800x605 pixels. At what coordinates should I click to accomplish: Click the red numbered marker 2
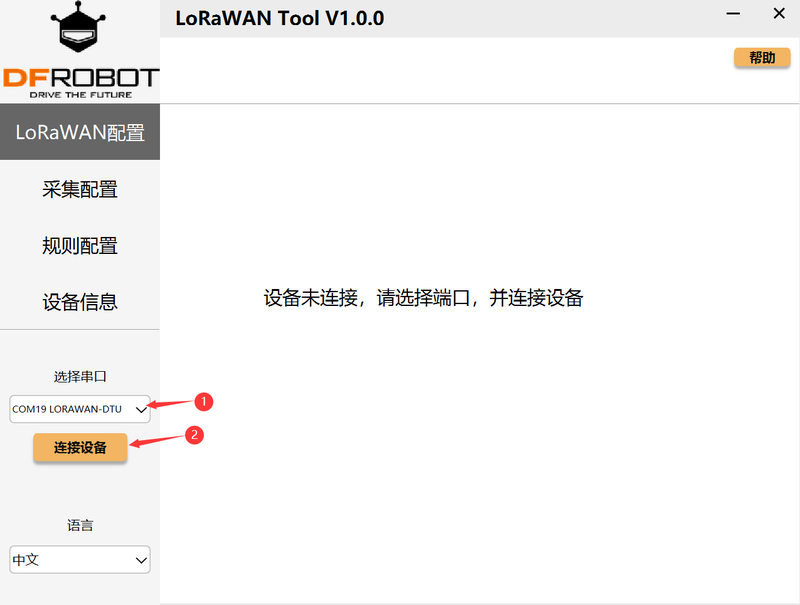pos(196,435)
